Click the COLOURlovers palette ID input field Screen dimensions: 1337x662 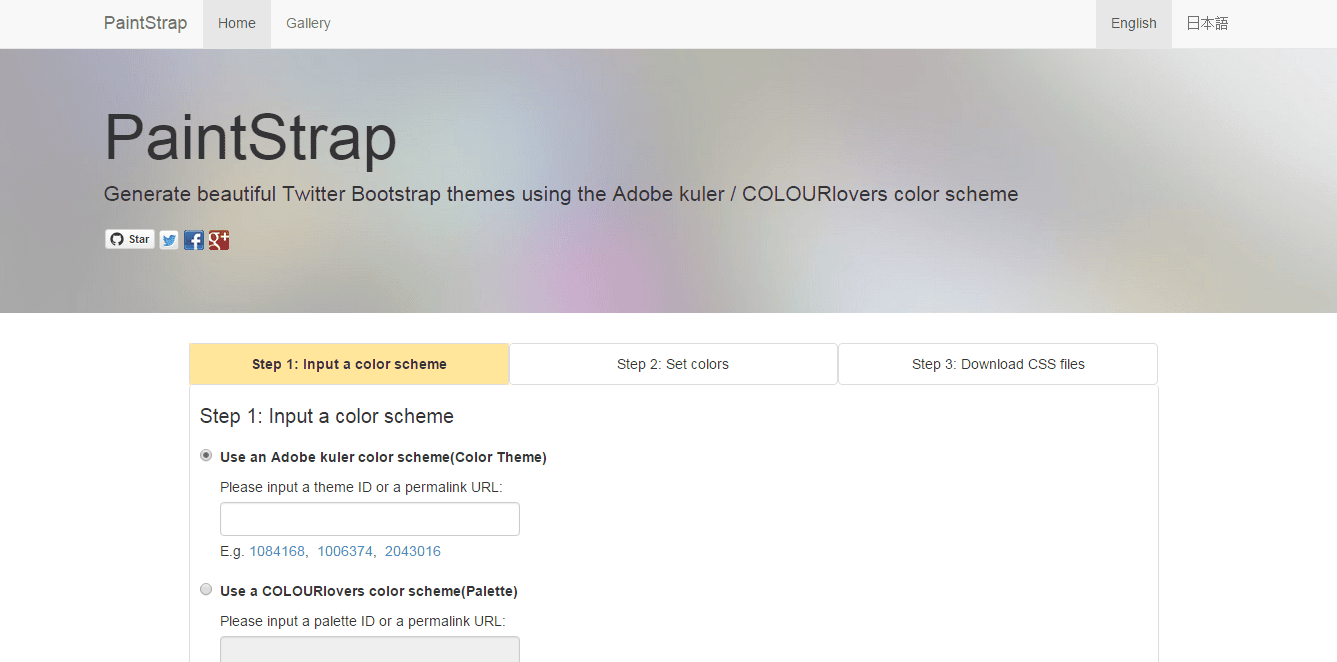click(370, 649)
